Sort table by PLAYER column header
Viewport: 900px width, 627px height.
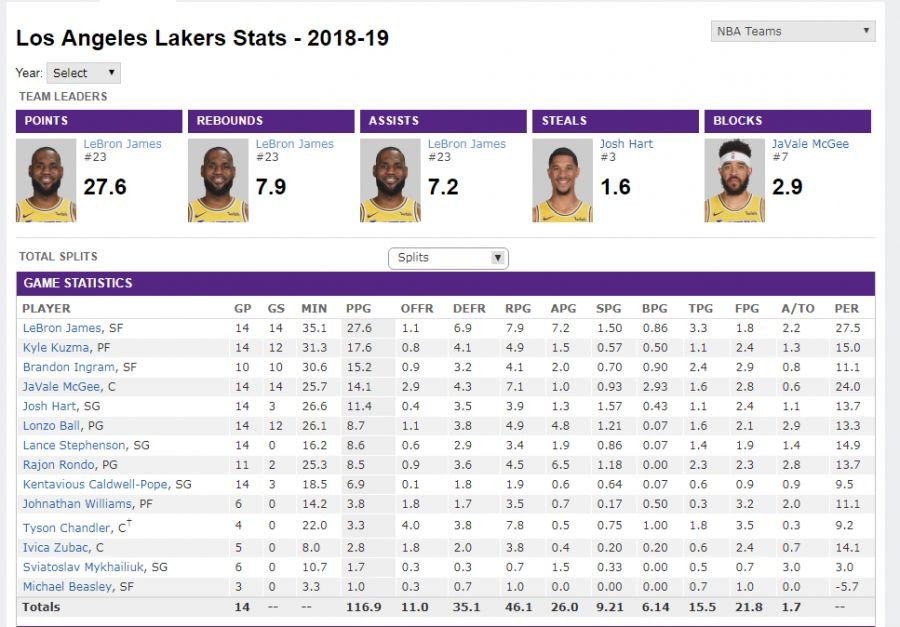tap(46, 308)
